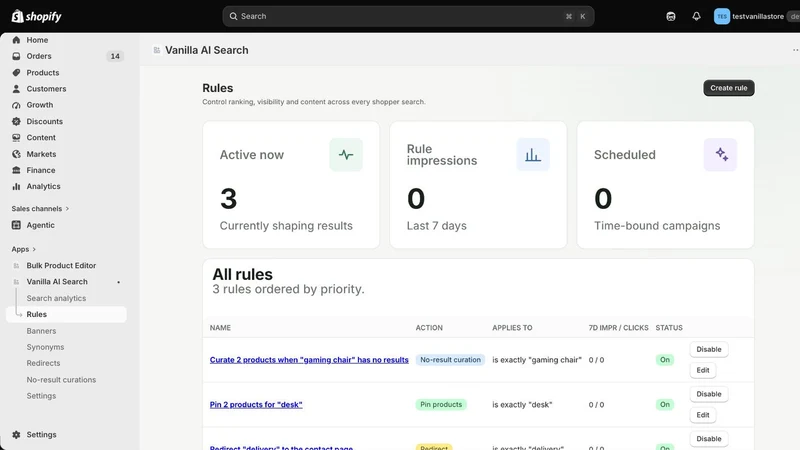Viewport: 800px width, 450px height.
Task: Click the Active now pulse icon
Action: pyautogui.click(x=346, y=155)
